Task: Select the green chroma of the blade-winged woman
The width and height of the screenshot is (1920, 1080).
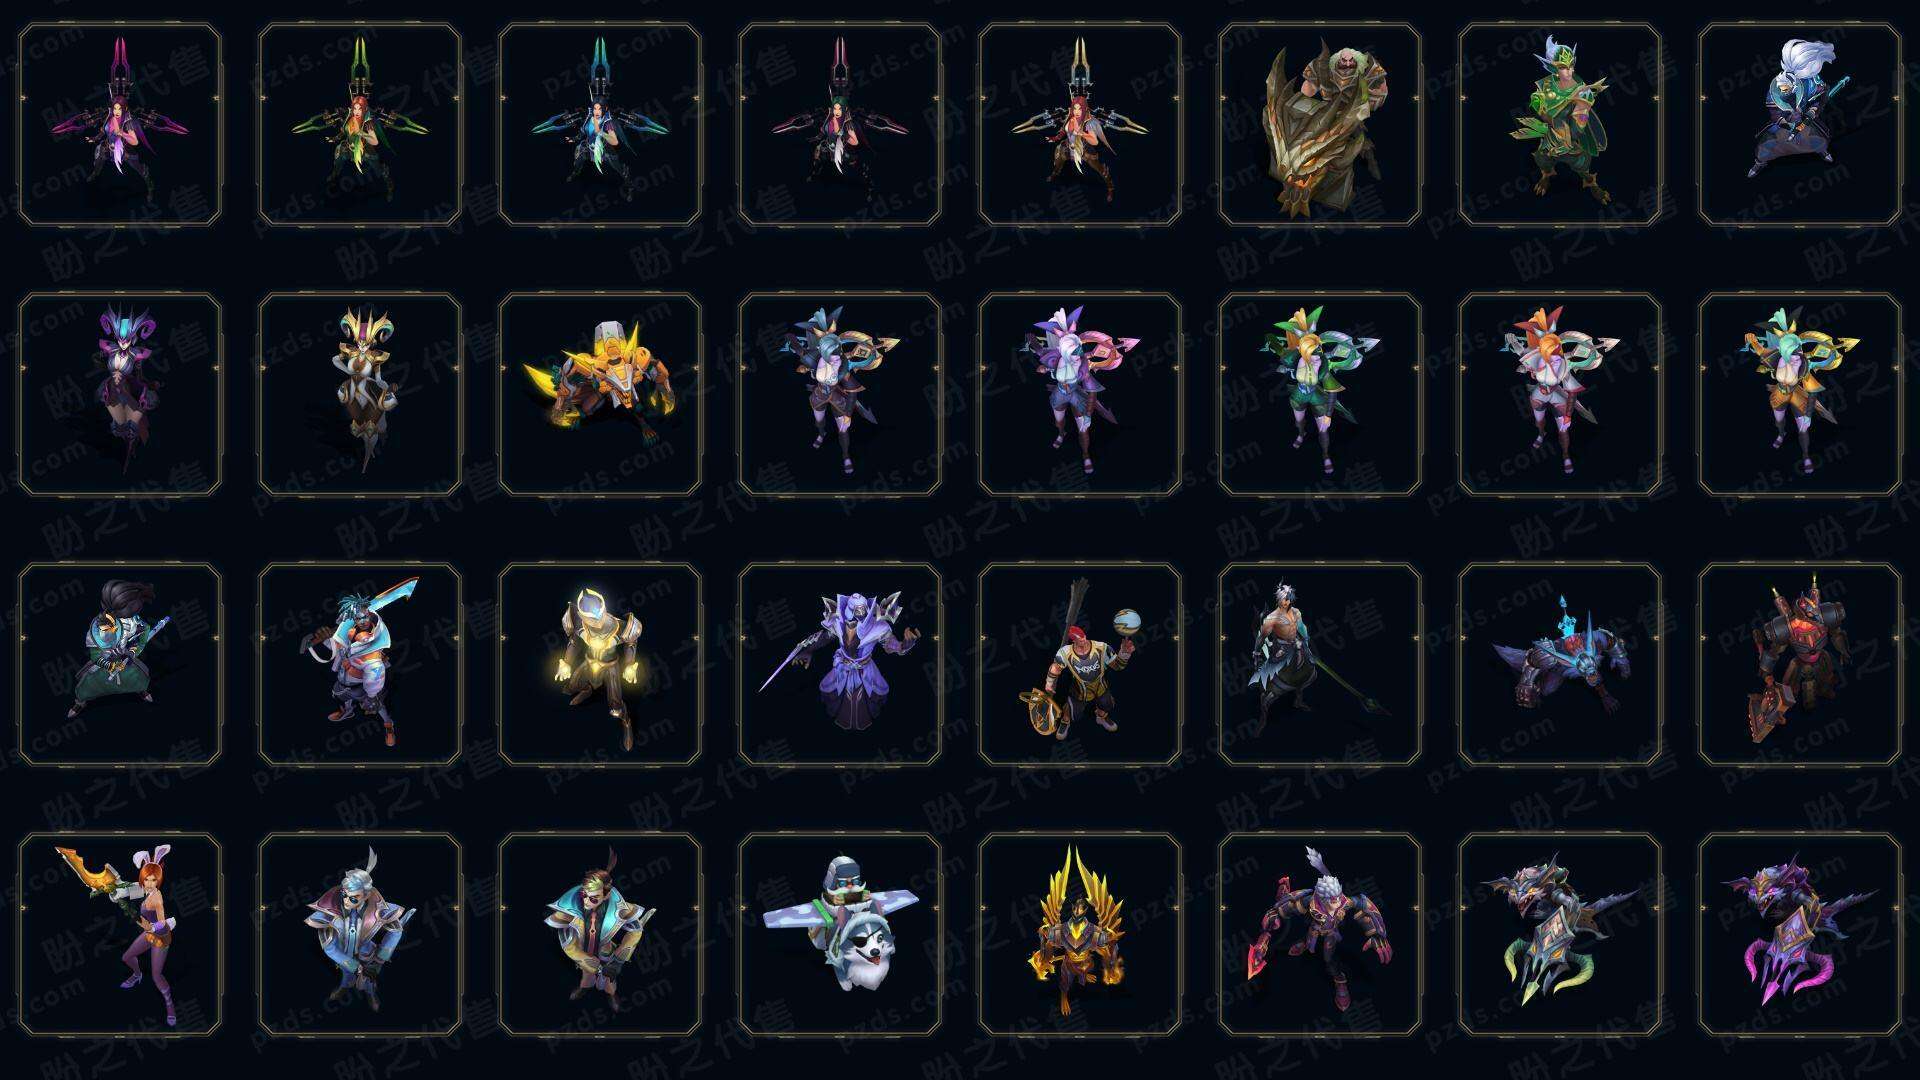Action: pos(360,125)
